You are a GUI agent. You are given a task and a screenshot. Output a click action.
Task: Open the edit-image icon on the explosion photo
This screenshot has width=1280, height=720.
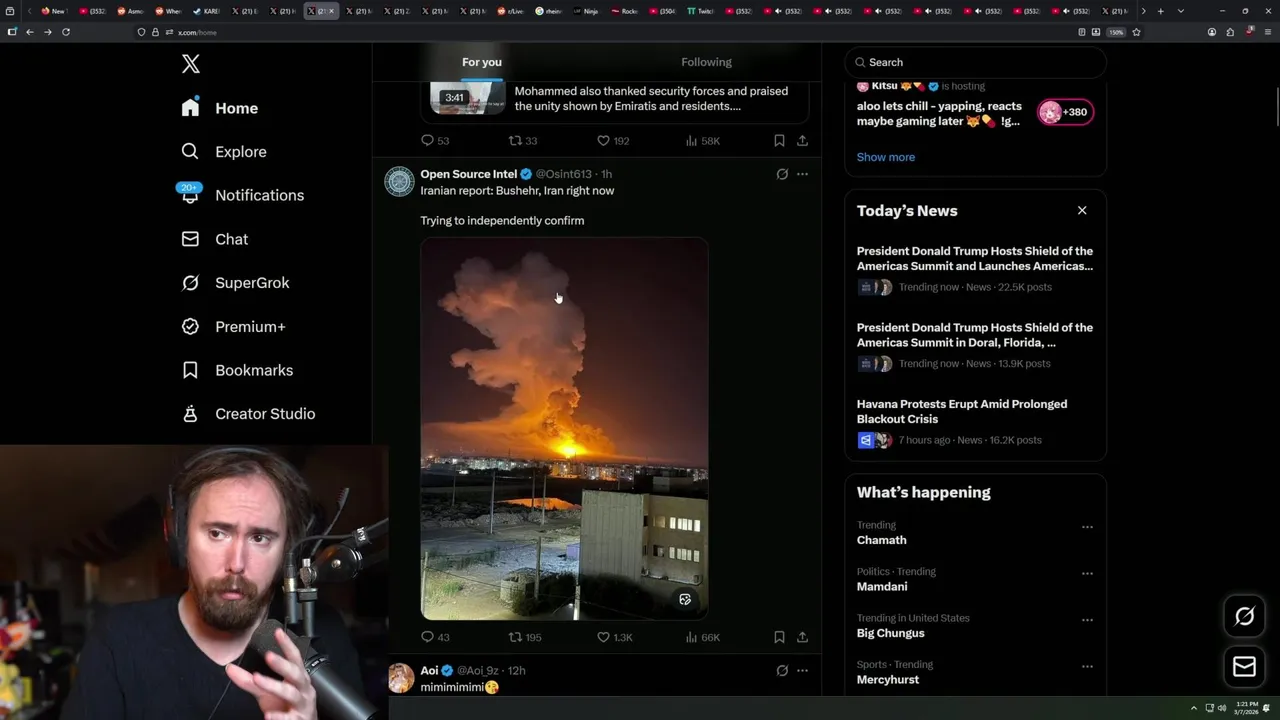[x=685, y=600]
